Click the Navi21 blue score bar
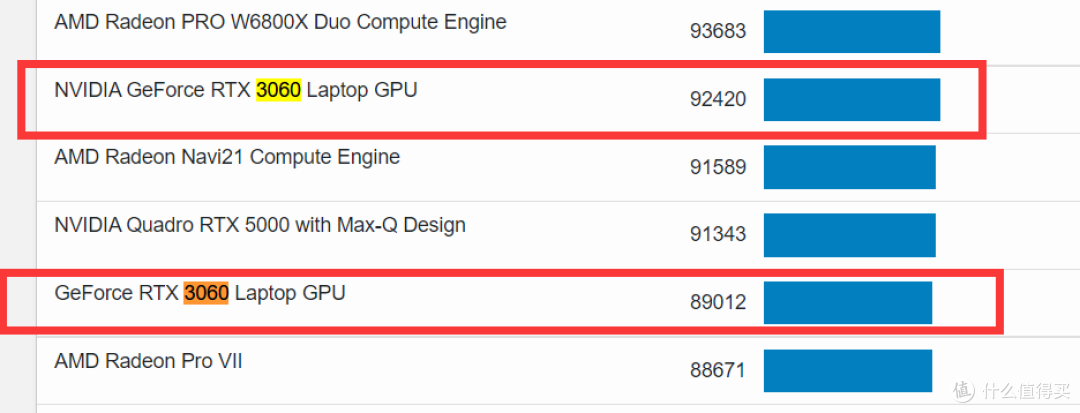The width and height of the screenshot is (1080, 413). [849, 167]
